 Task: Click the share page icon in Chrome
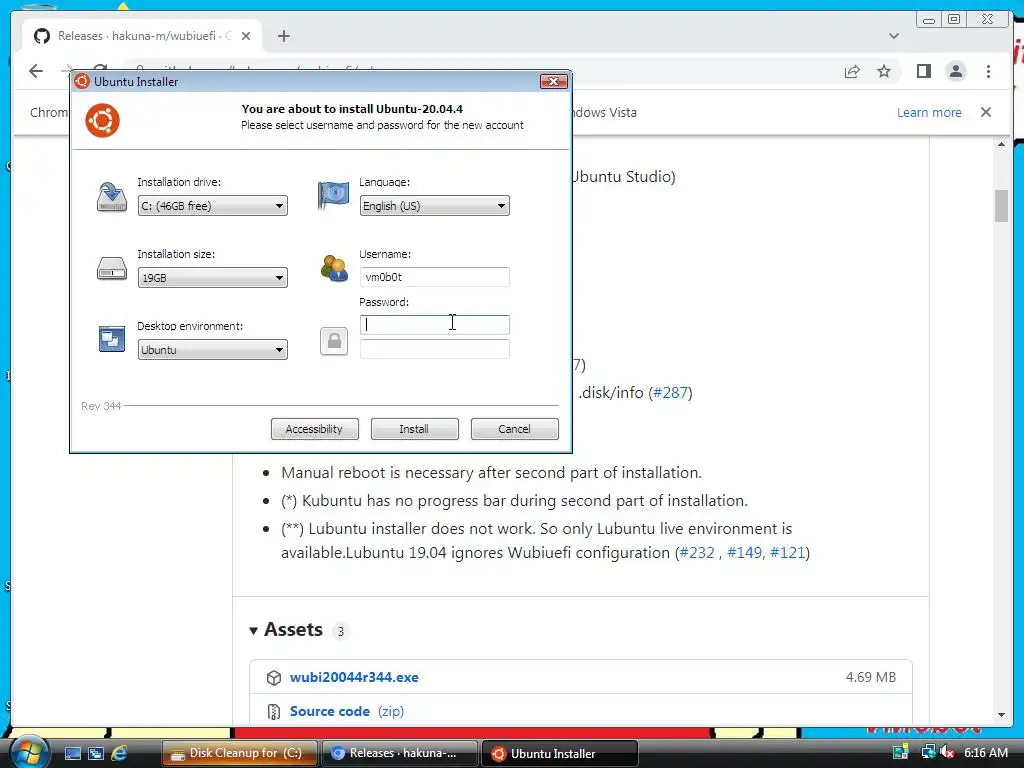point(852,71)
